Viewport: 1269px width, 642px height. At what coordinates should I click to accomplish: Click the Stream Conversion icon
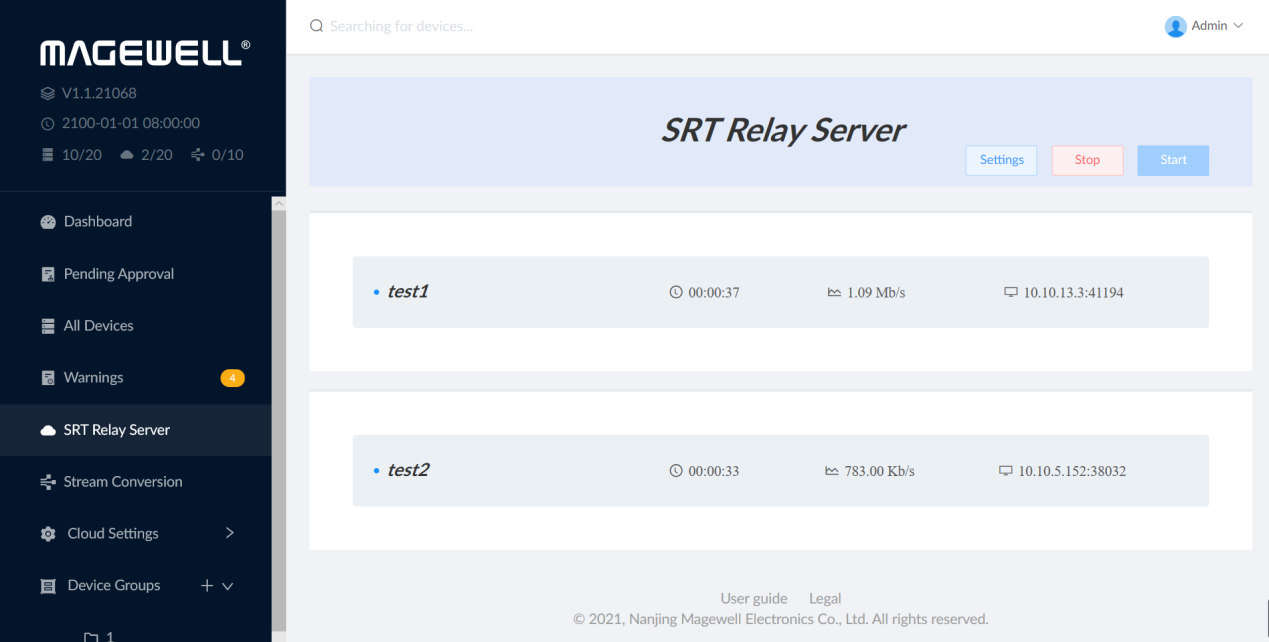pyautogui.click(x=48, y=482)
